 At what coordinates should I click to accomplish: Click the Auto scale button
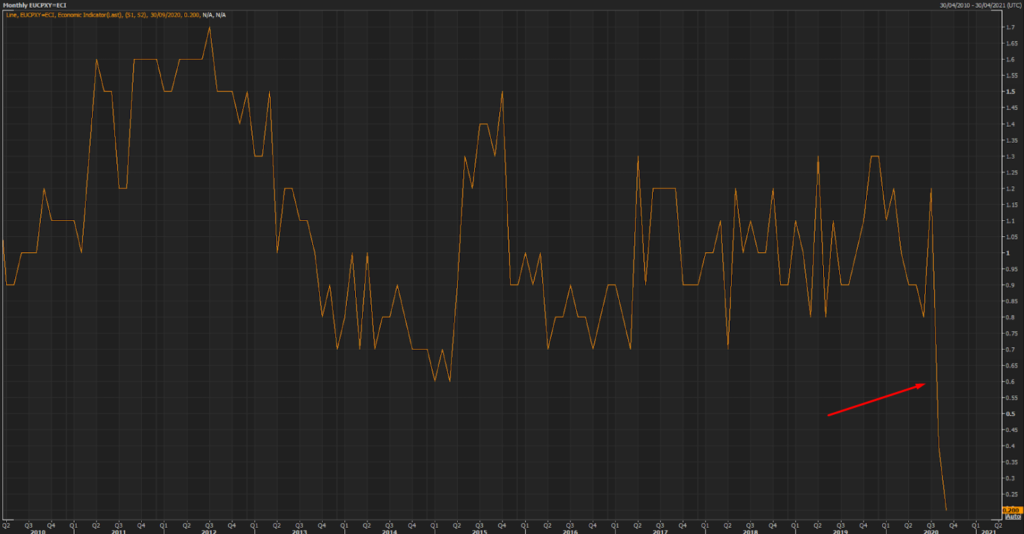[x=1010, y=517]
